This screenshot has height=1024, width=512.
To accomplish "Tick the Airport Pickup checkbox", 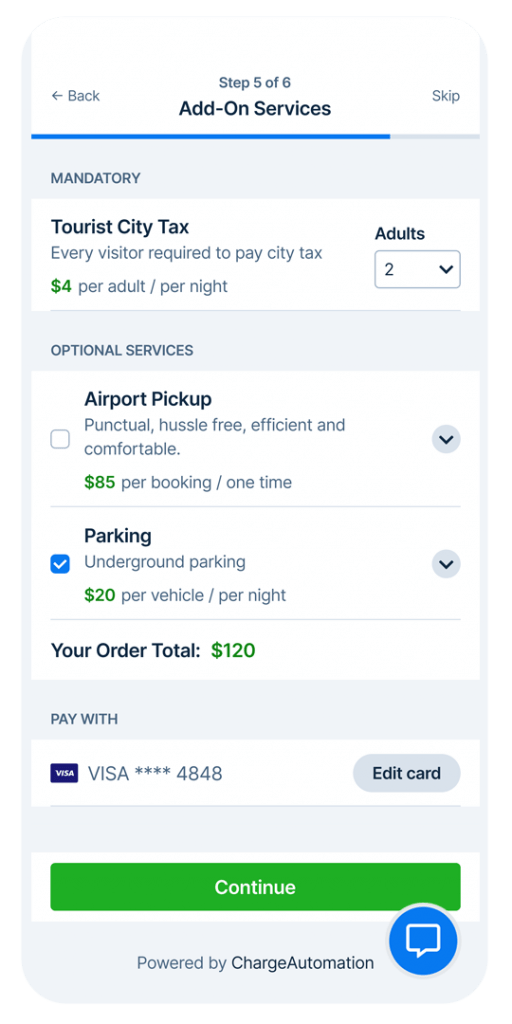I will point(60,440).
